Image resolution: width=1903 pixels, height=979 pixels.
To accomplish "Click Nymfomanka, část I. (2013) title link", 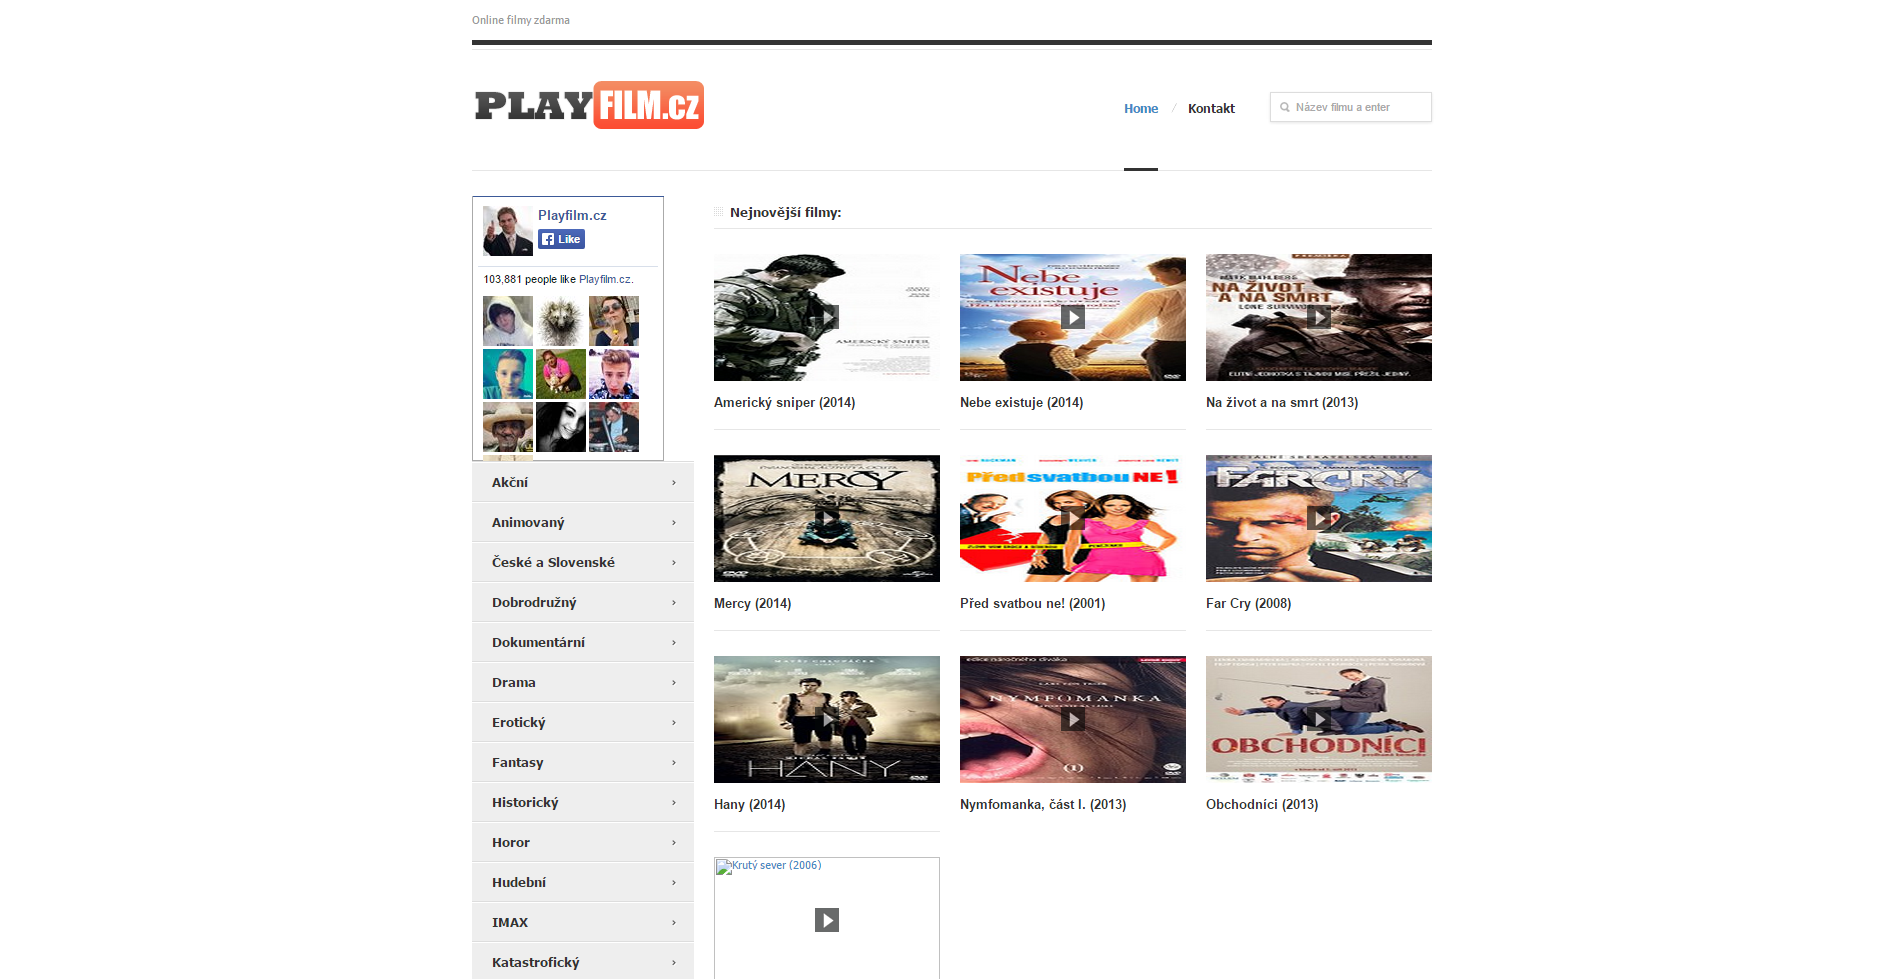I will [1043, 804].
